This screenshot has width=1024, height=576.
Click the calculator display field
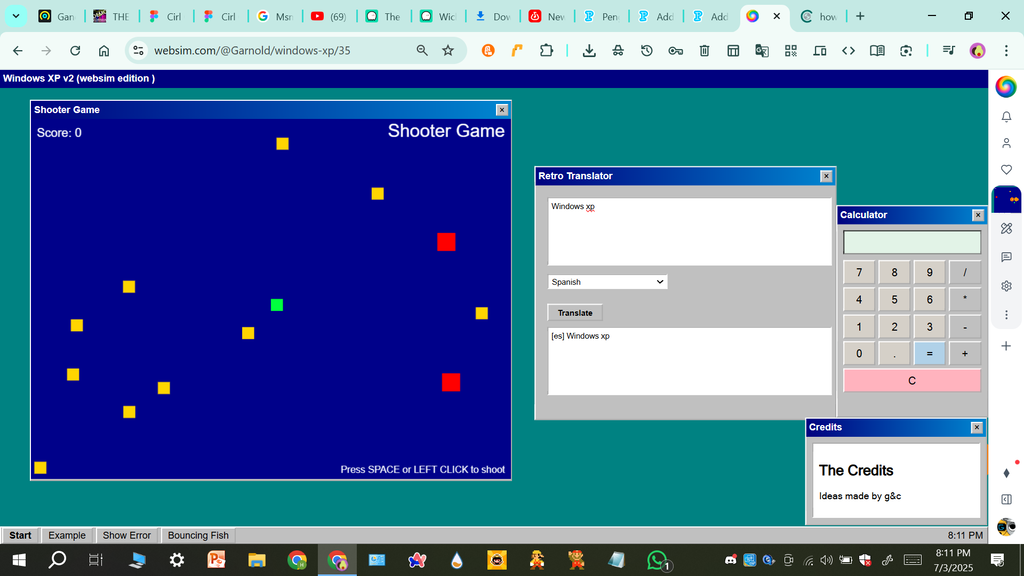click(x=912, y=242)
